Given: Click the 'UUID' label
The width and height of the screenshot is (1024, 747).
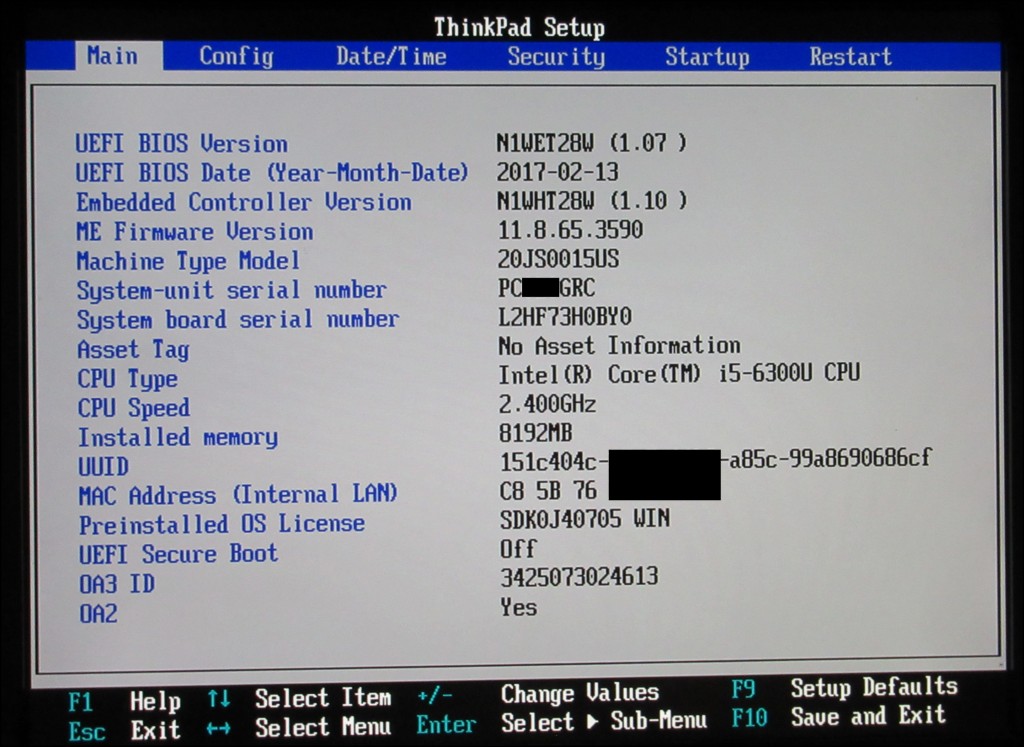Looking at the screenshot, I should [x=103, y=467].
